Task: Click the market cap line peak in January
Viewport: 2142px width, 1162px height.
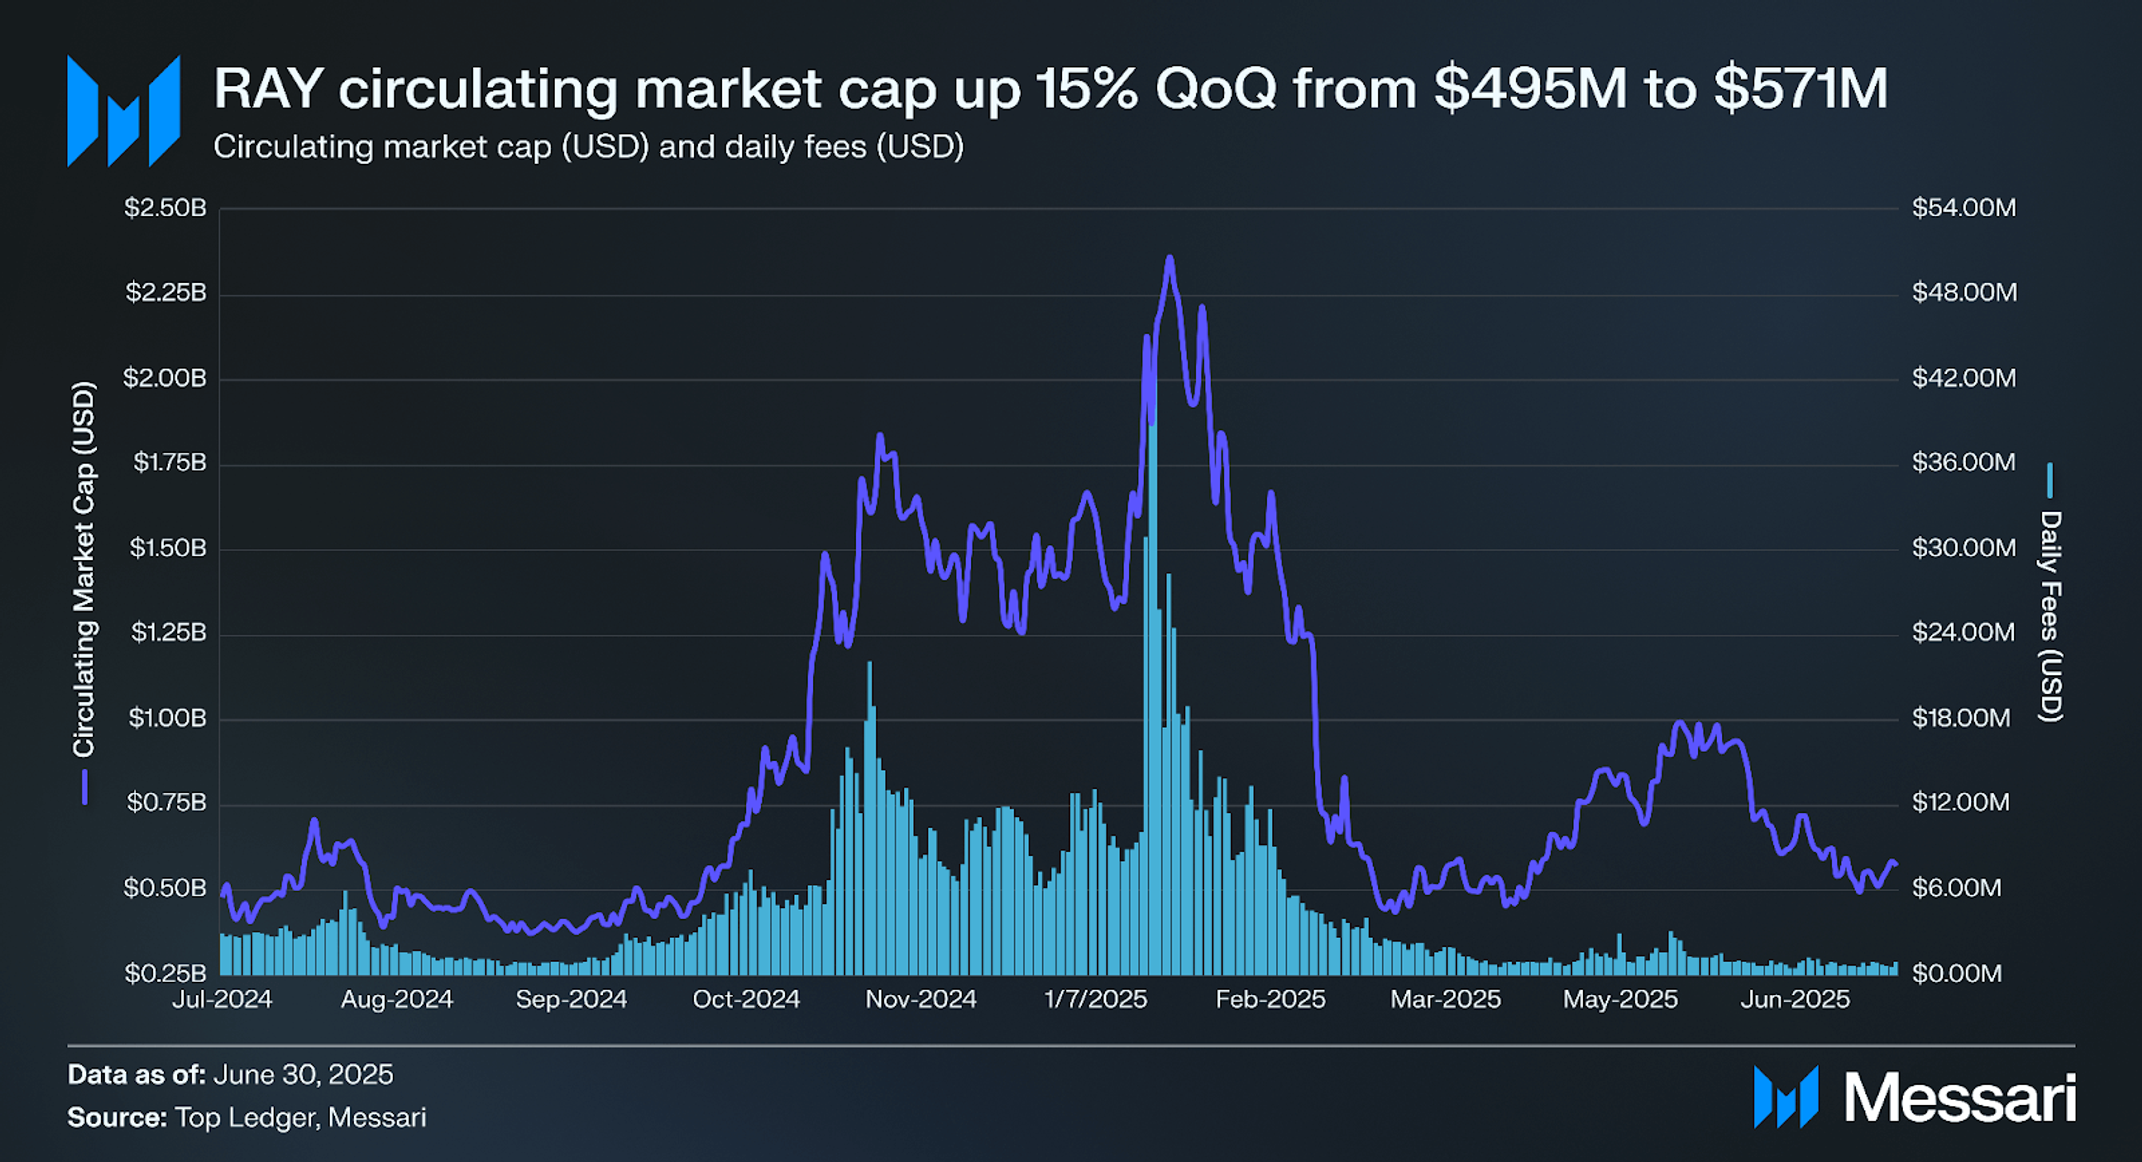Action: pos(1170,260)
